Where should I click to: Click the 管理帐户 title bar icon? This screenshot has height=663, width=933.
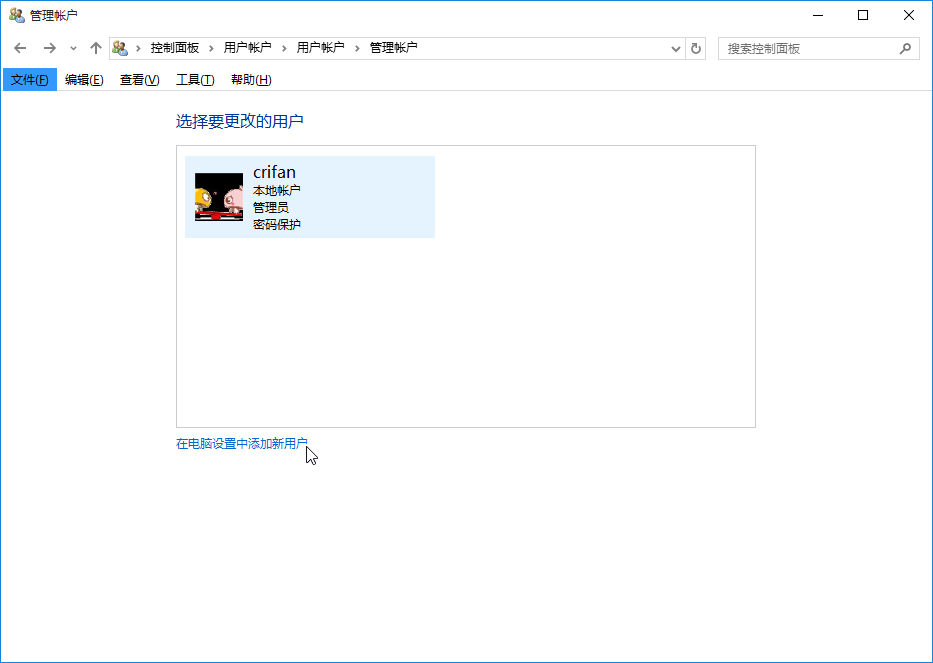[x=17, y=15]
